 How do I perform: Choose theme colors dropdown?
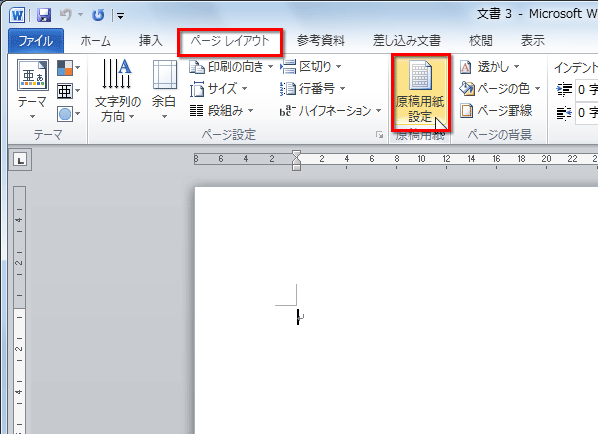69,68
